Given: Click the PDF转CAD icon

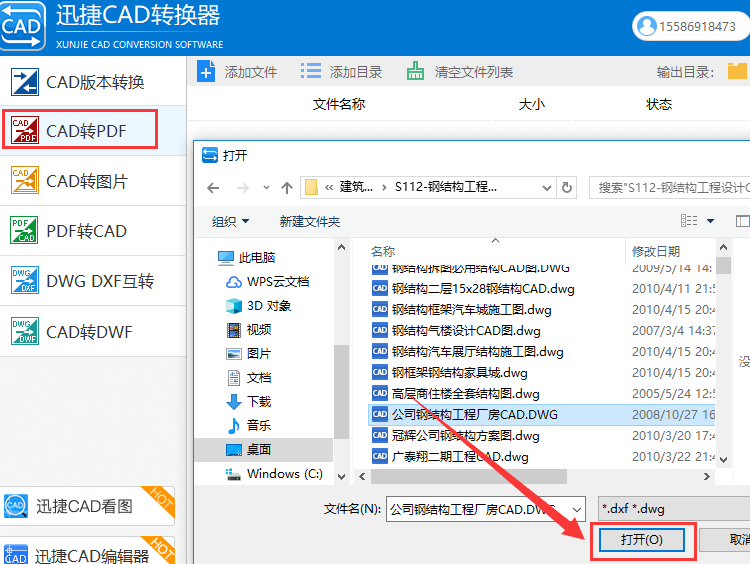Looking at the screenshot, I should 24,230.
